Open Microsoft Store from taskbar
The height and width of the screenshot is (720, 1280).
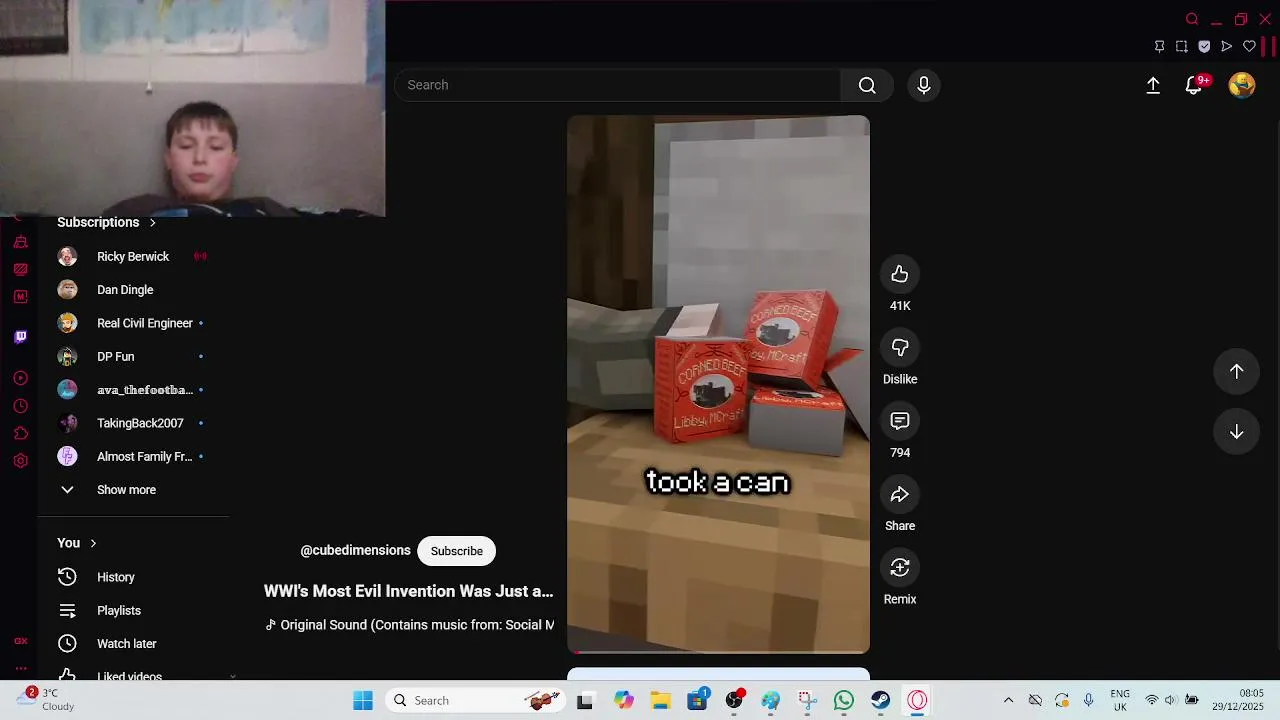coord(697,700)
